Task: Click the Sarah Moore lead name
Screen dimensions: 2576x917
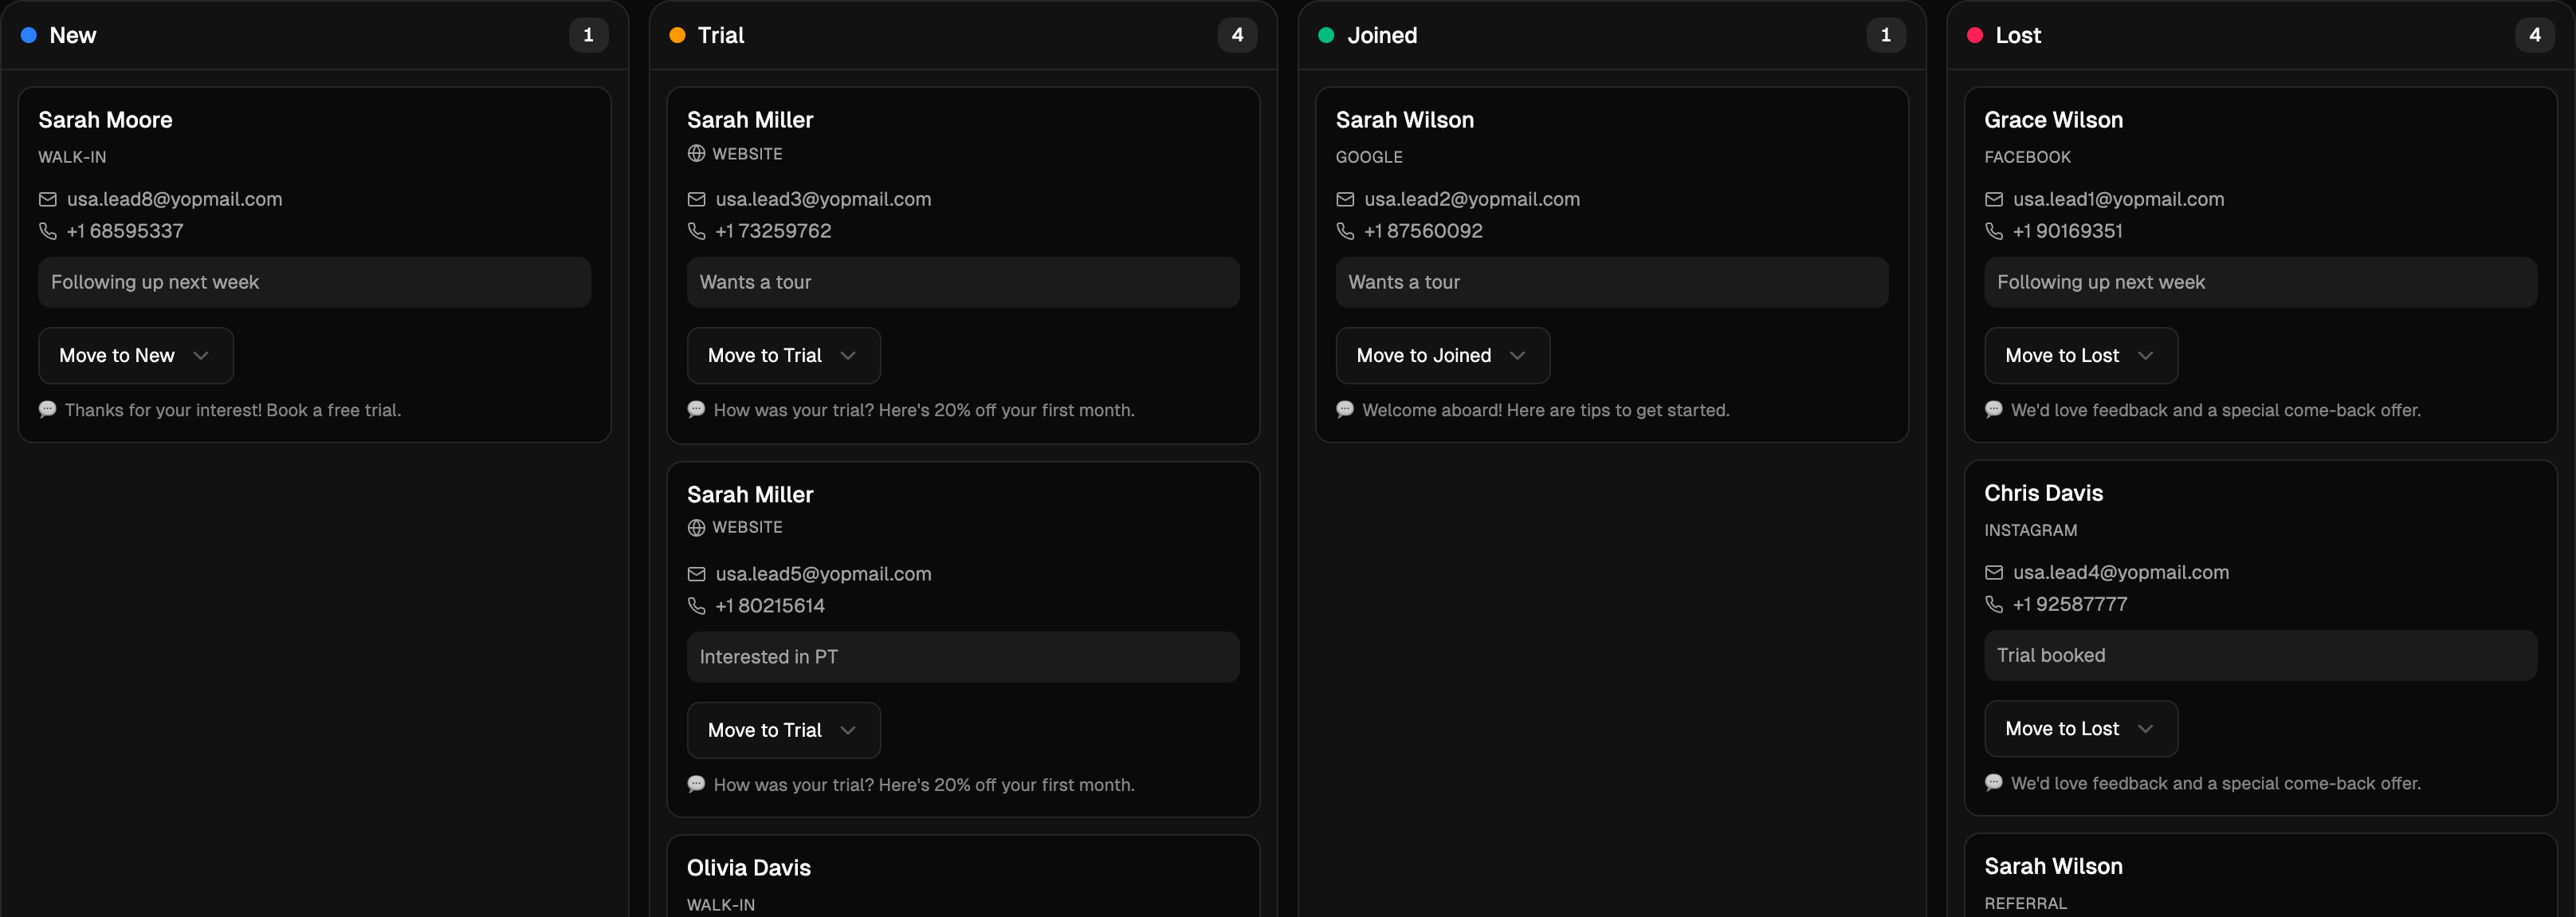Action: coord(105,120)
